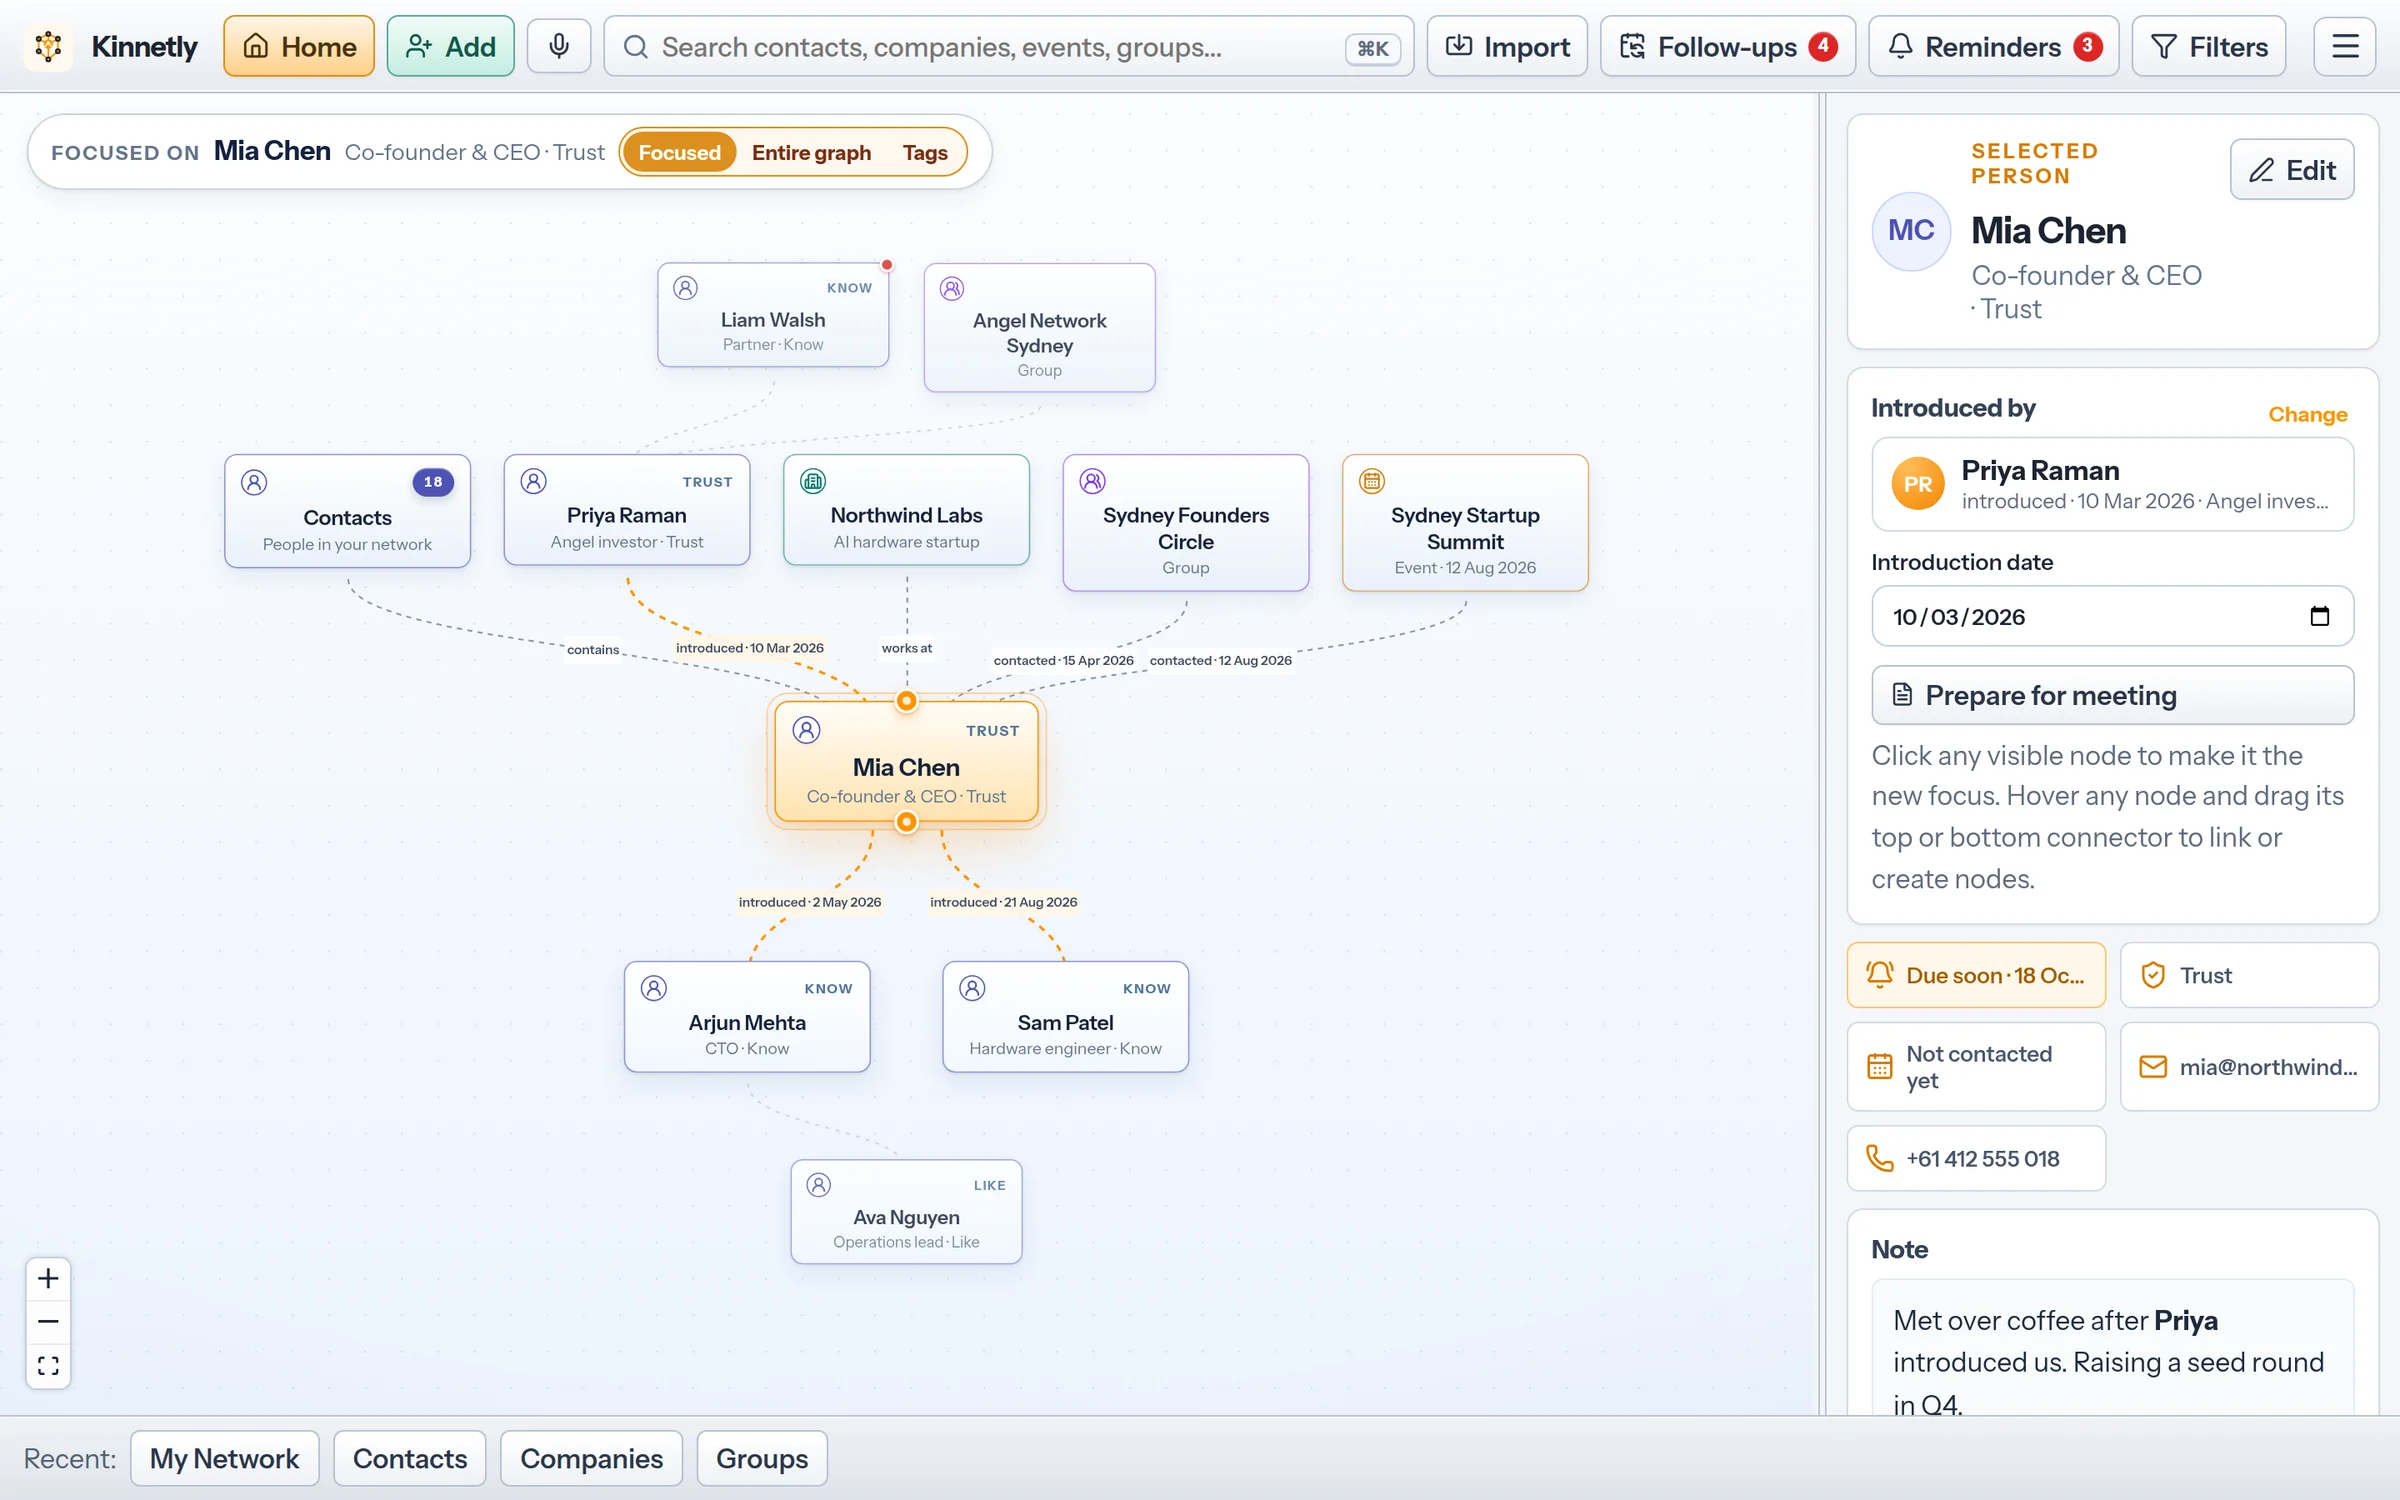Click the Import button
Viewport: 2400px width, 1500px height.
point(1507,46)
